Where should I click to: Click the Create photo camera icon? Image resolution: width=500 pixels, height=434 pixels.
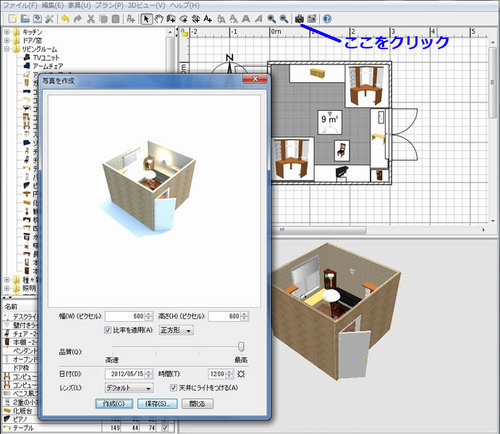click(299, 19)
